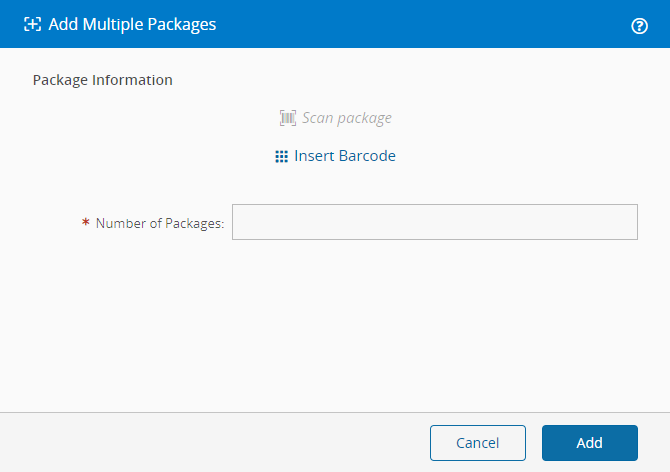Image resolution: width=670 pixels, height=472 pixels.
Task: Confirm with the Add button
Action: [589, 443]
